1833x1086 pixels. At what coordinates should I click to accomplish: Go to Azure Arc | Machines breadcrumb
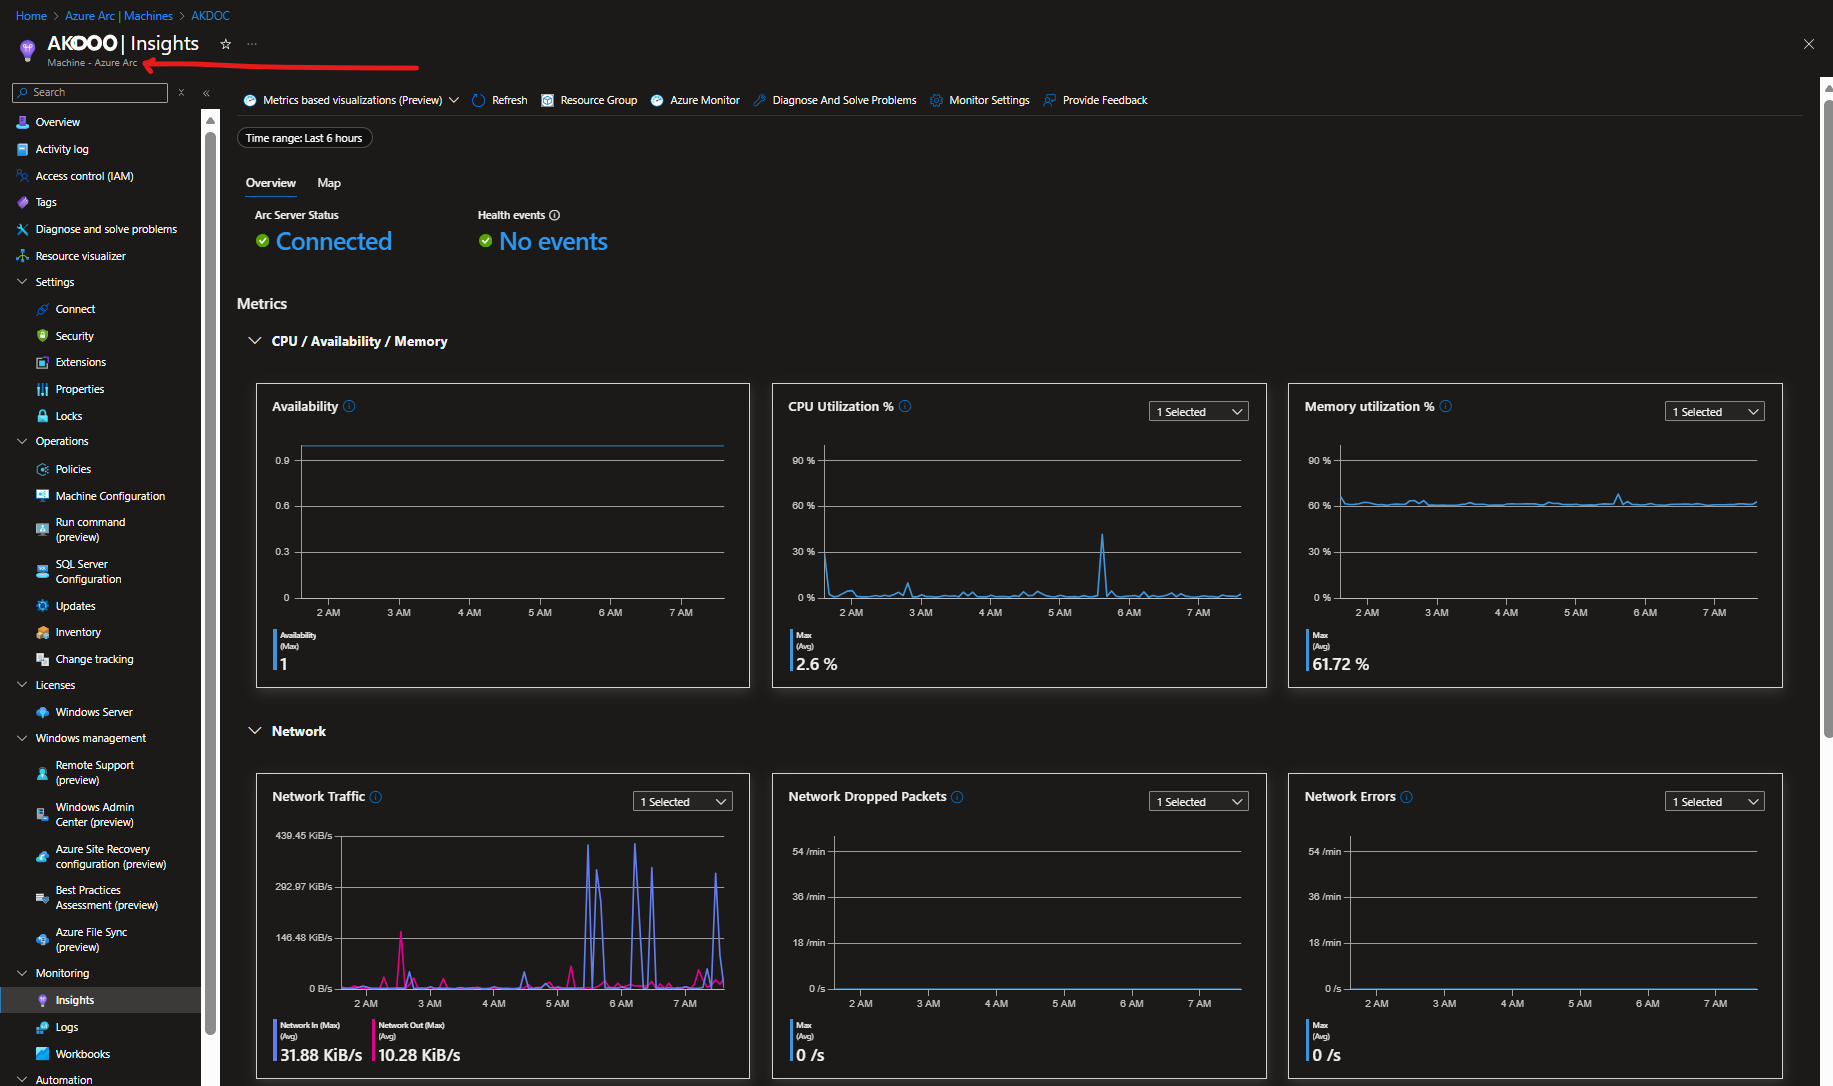click(x=119, y=16)
